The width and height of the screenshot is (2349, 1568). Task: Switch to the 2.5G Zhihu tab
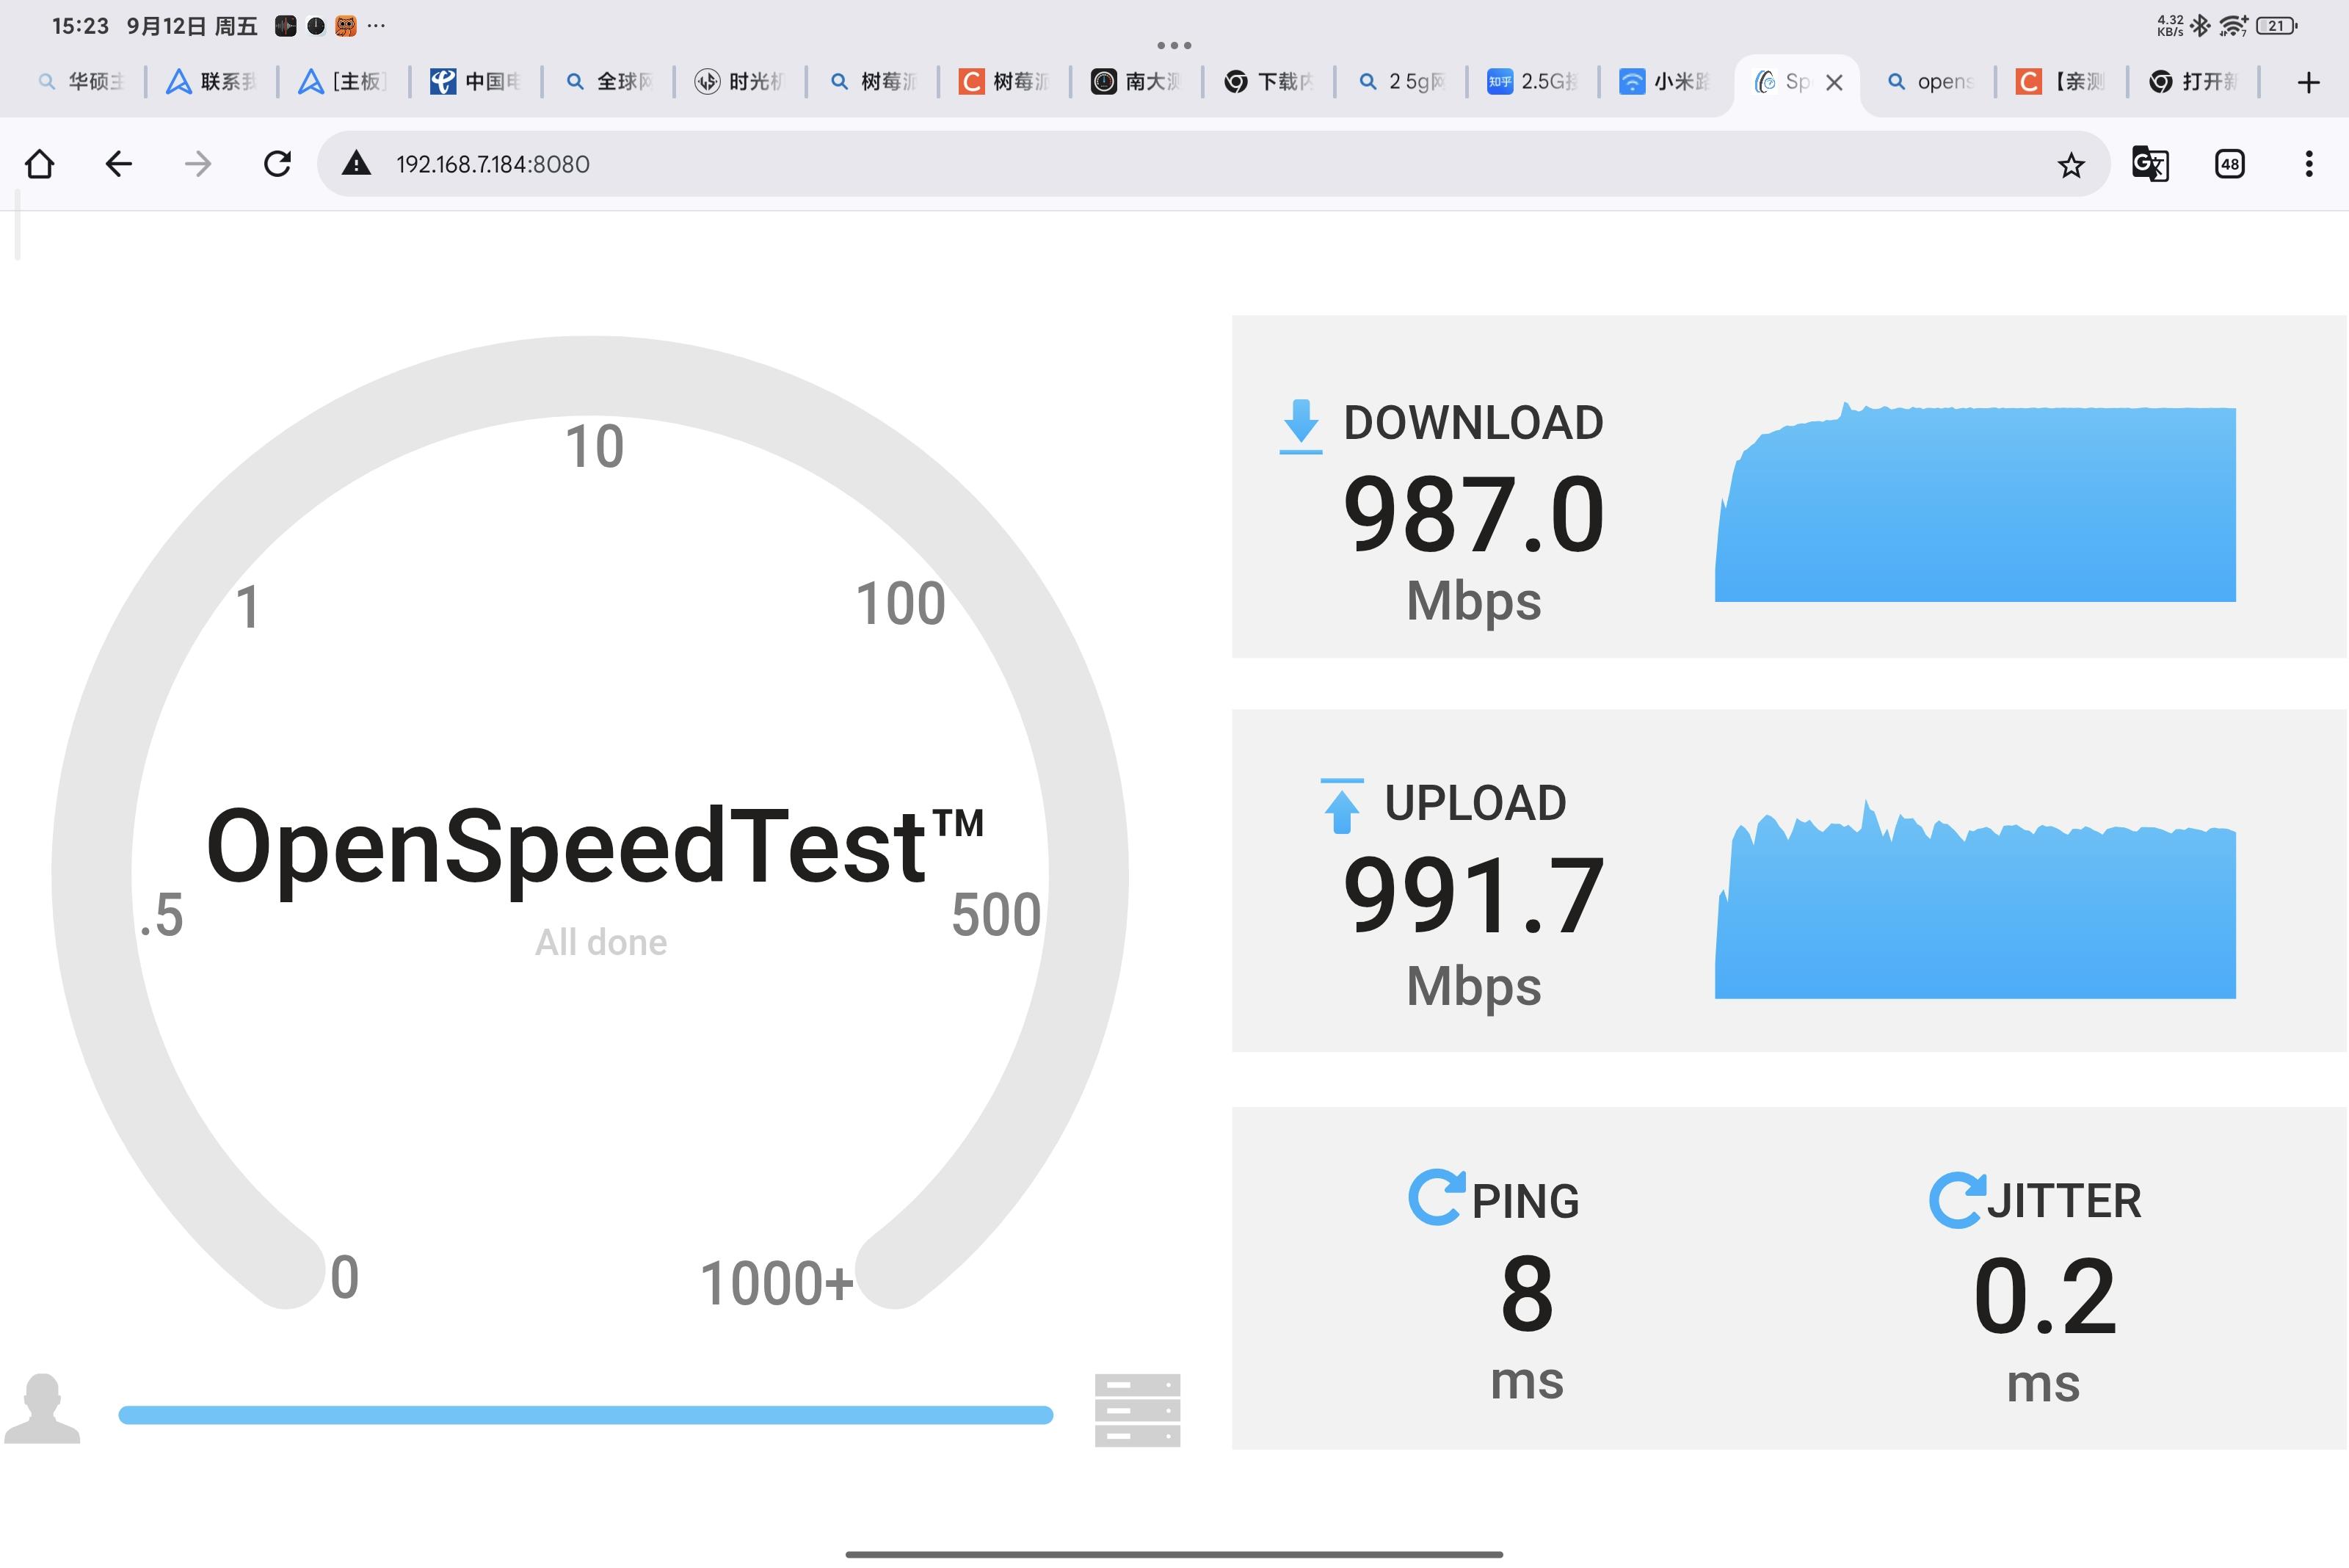coord(1532,82)
